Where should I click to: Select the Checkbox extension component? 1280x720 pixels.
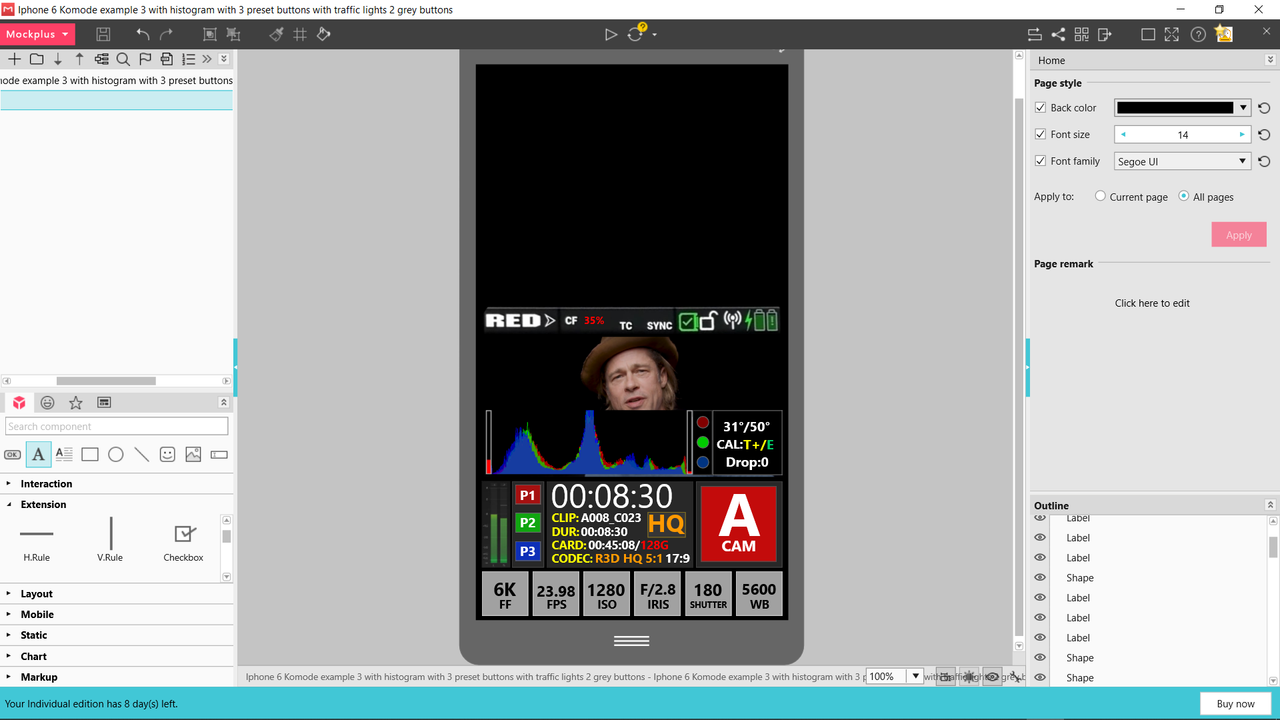(x=184, y=543)
